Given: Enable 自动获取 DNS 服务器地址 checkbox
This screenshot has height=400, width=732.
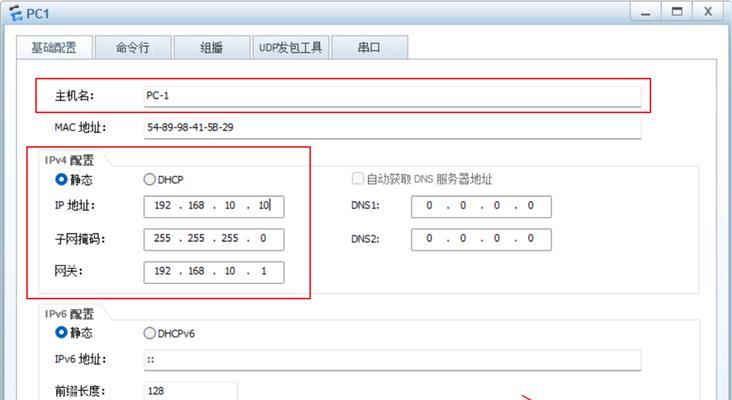Looking at the screenshot, I should 358,179.
